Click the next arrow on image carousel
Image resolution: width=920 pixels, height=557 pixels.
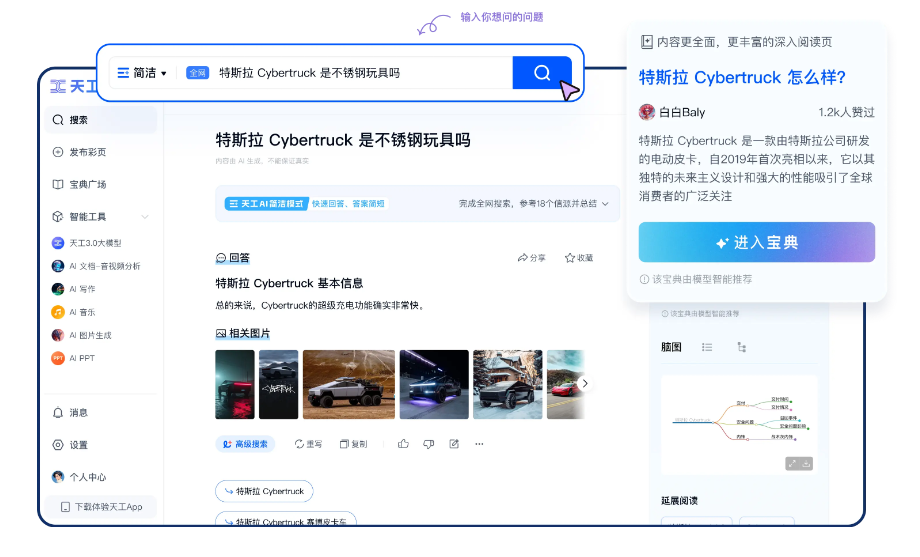584,383
